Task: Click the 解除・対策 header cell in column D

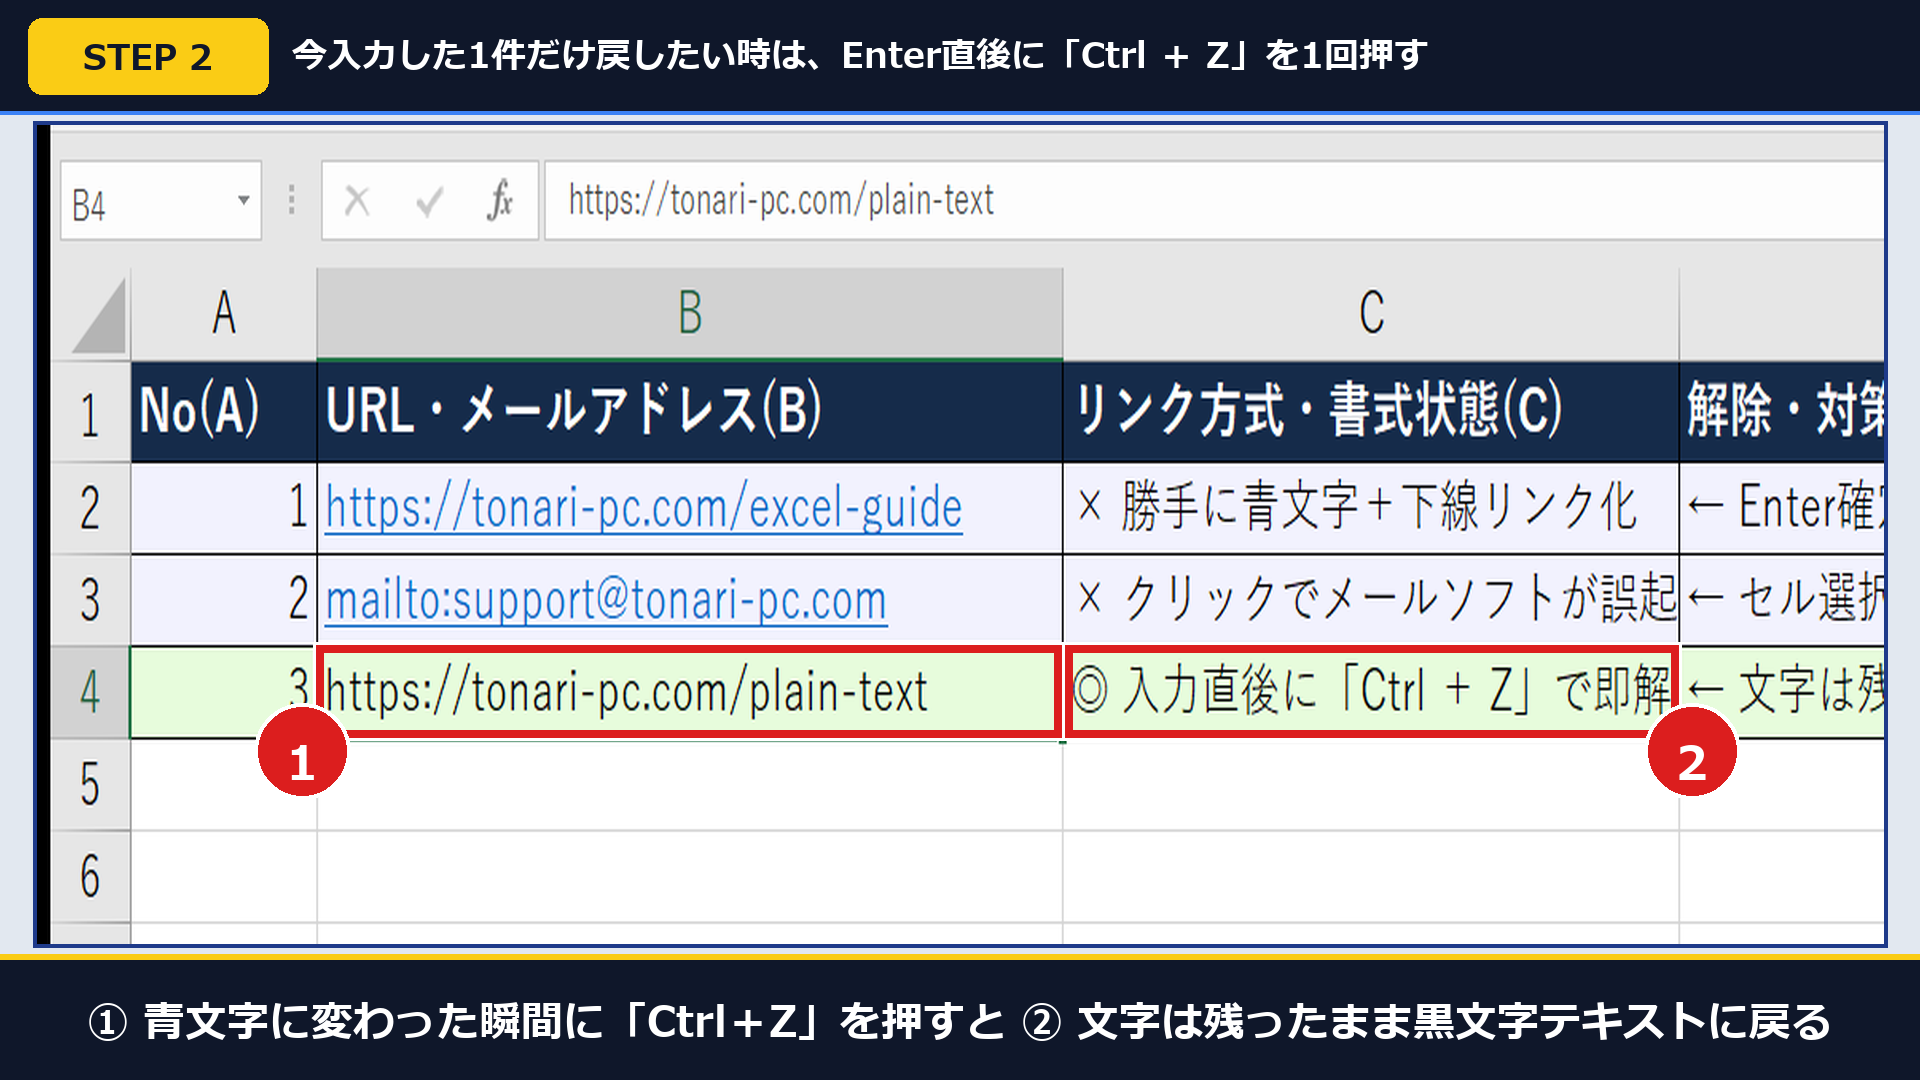Action: [x=1782, y=411]
